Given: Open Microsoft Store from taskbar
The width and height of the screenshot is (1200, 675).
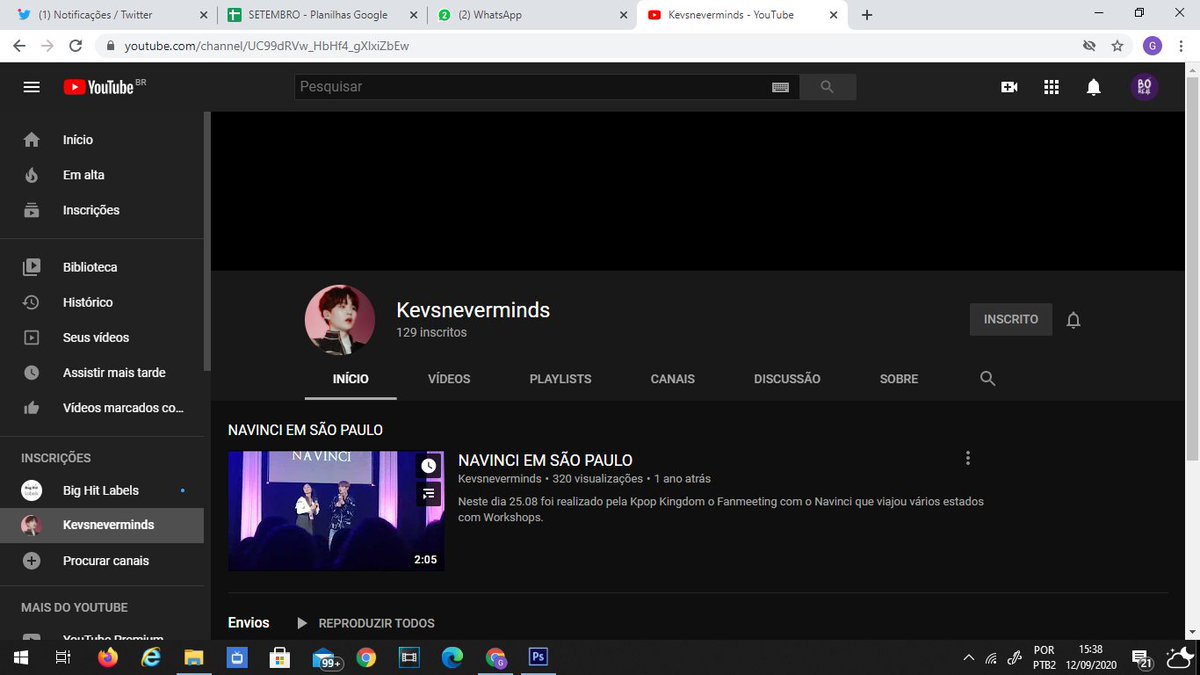Looking at the screenshot, I should click(x=280, y=657).
